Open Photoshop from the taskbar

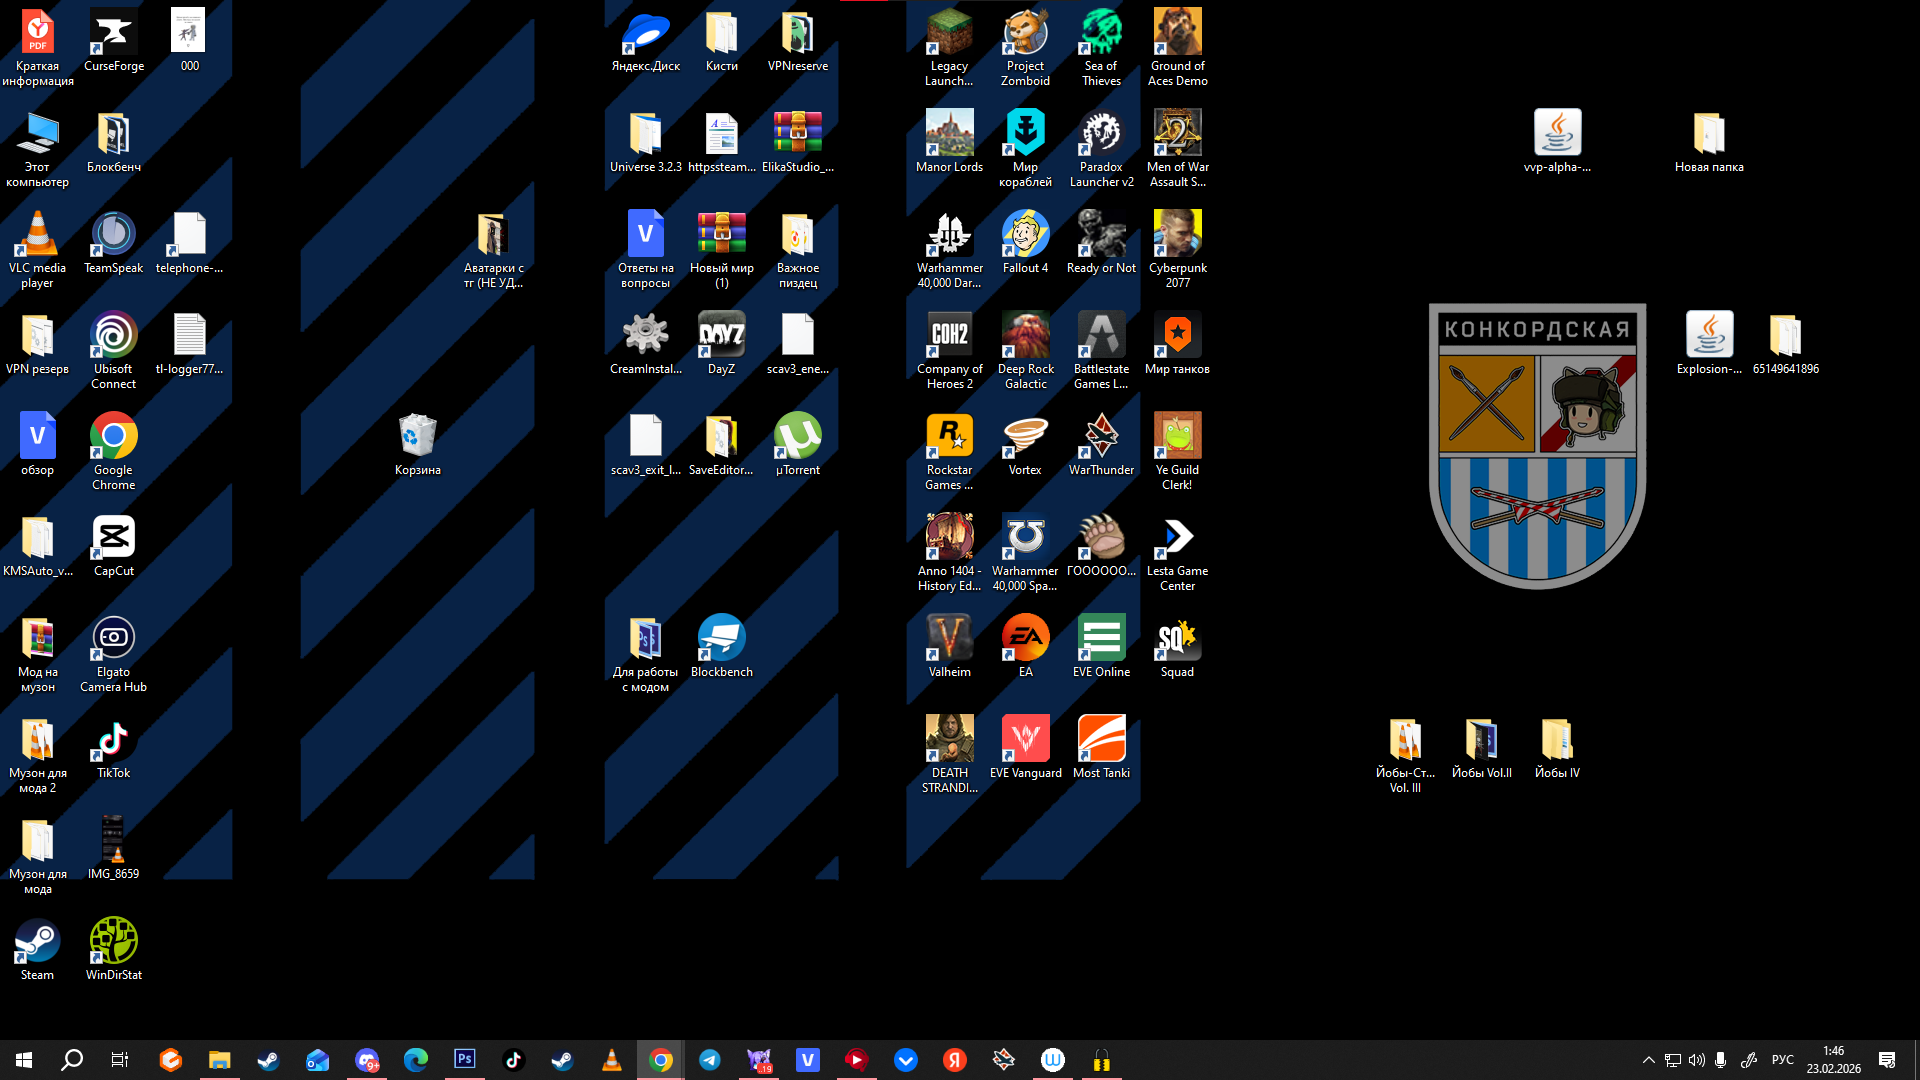click(x=465, y=1059)
